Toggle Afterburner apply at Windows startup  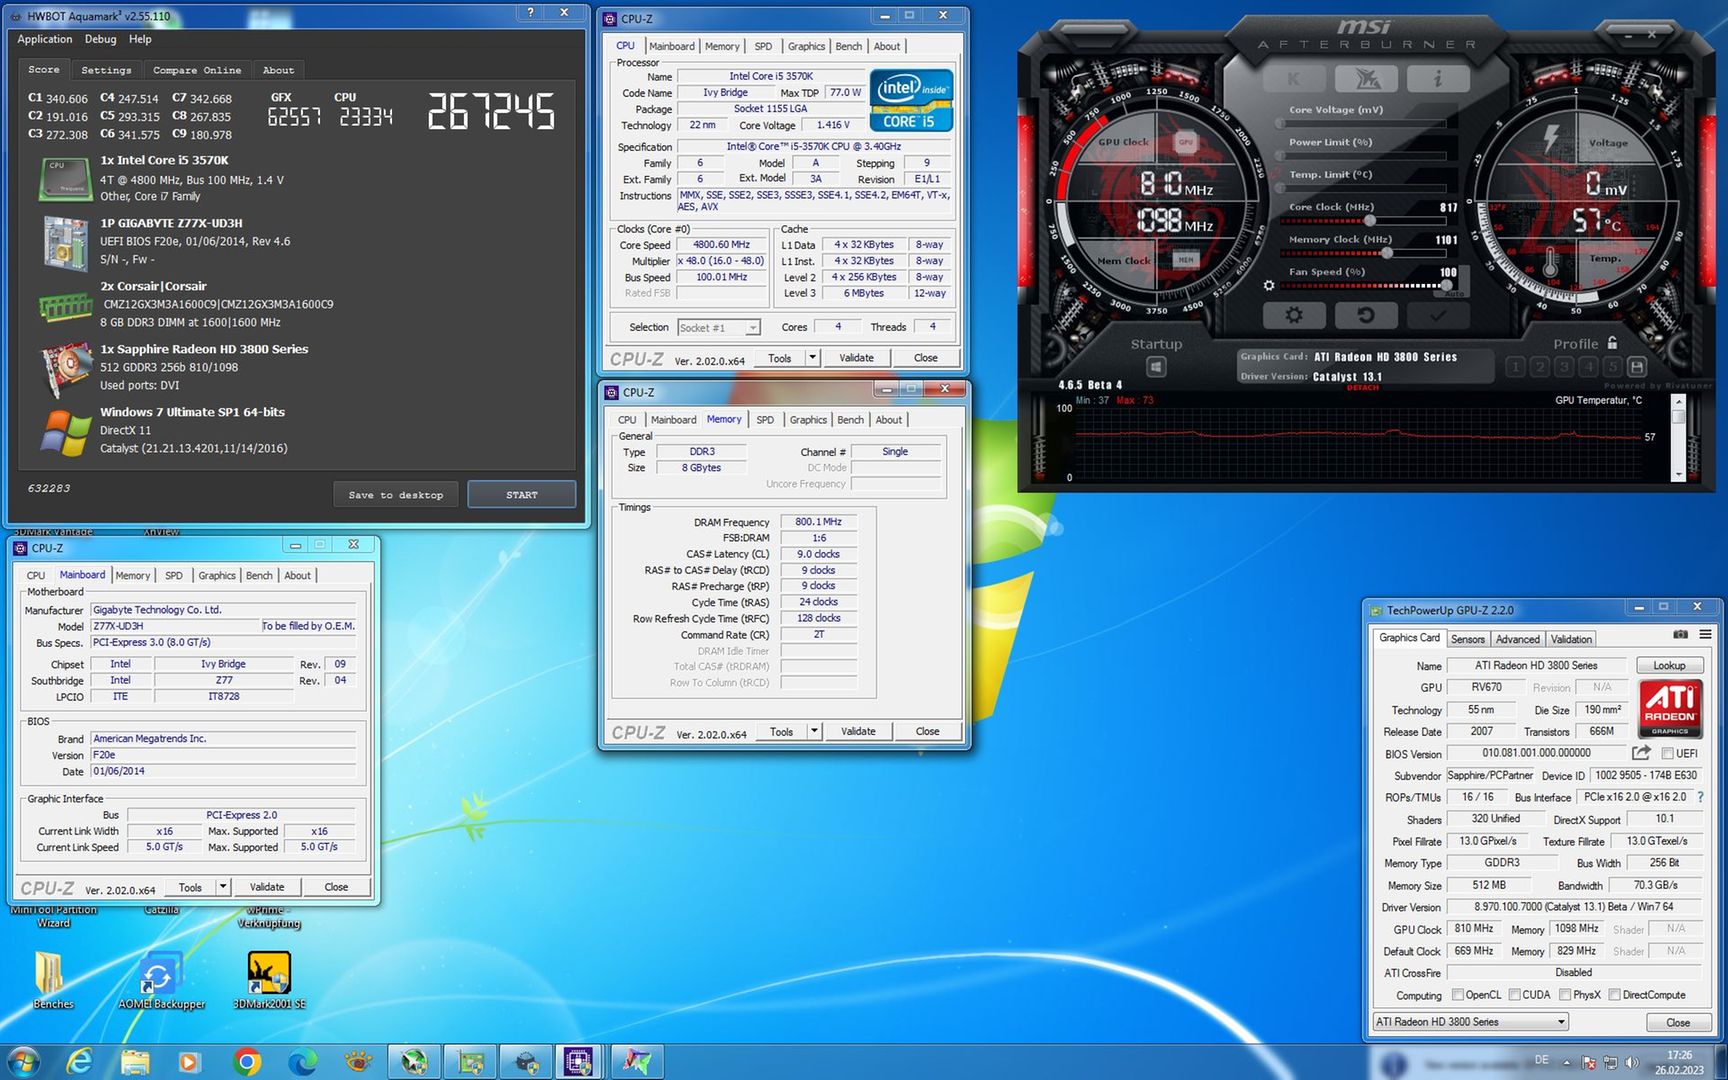pyautogui.click(x=1156, y=367)
